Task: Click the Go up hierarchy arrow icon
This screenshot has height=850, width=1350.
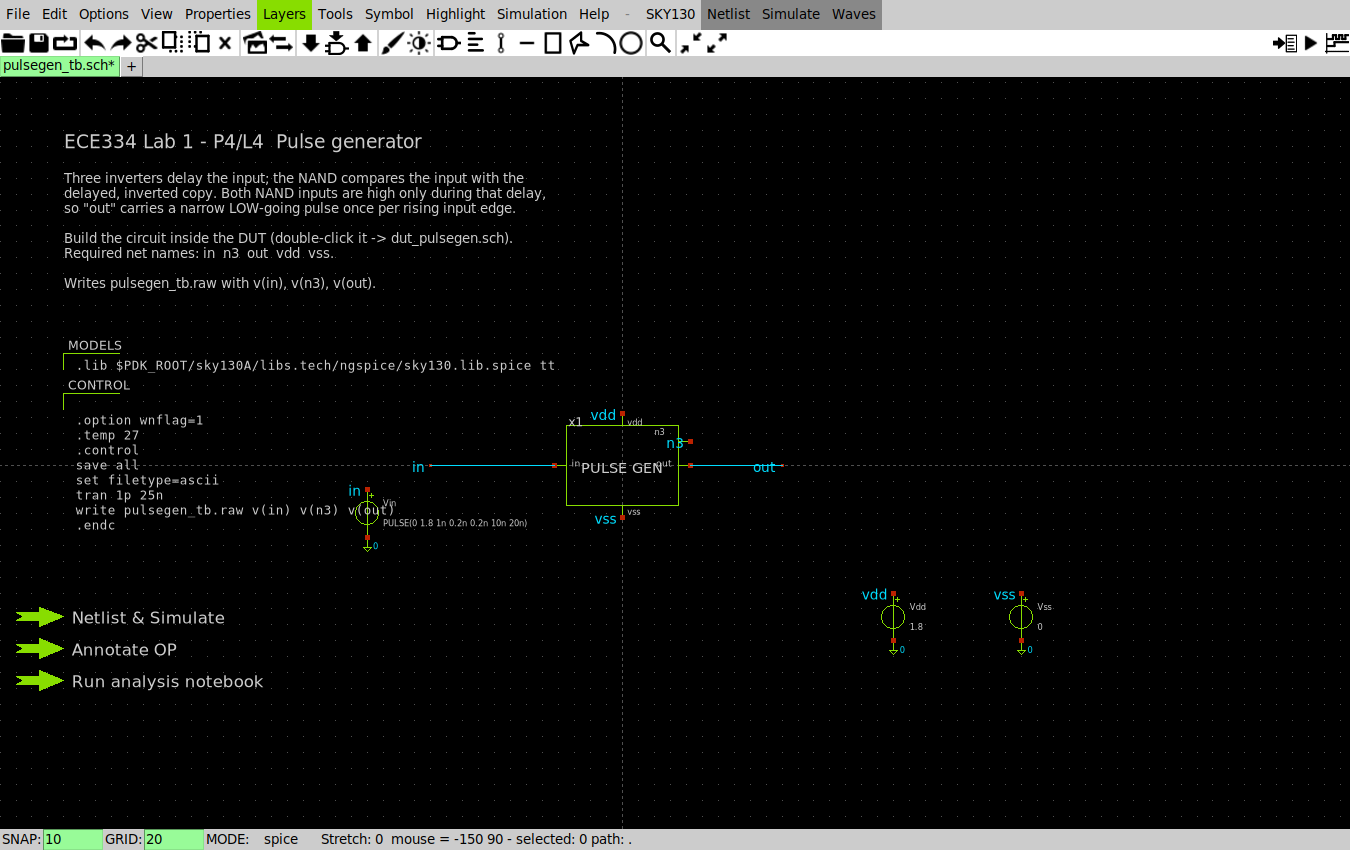Action: (363, 43)
